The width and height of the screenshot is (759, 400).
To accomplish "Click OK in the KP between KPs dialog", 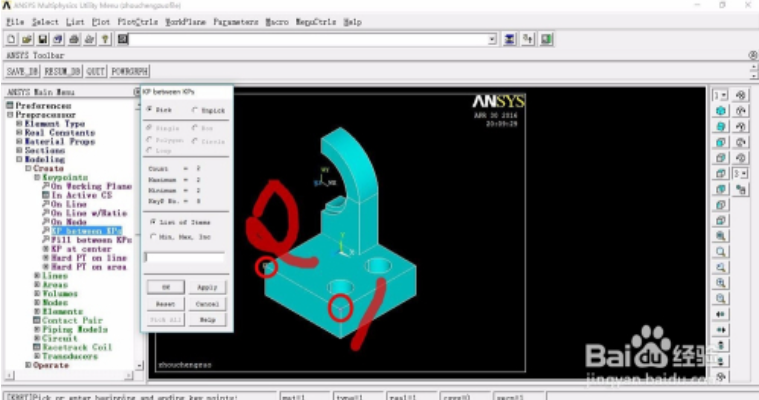I will coord(166,287).
